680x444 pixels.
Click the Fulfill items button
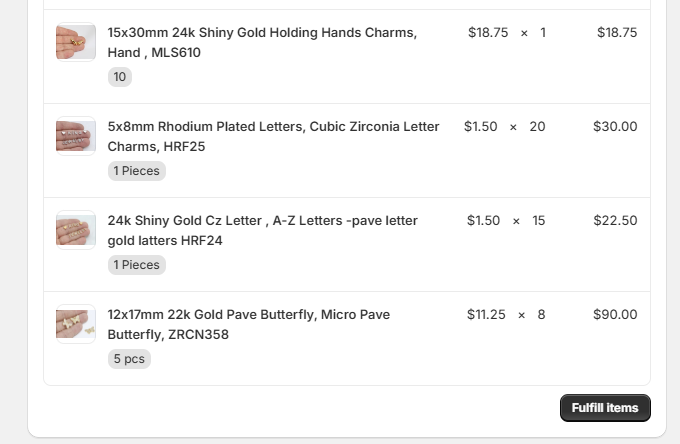pyautogui.click(x=605, y=408)
